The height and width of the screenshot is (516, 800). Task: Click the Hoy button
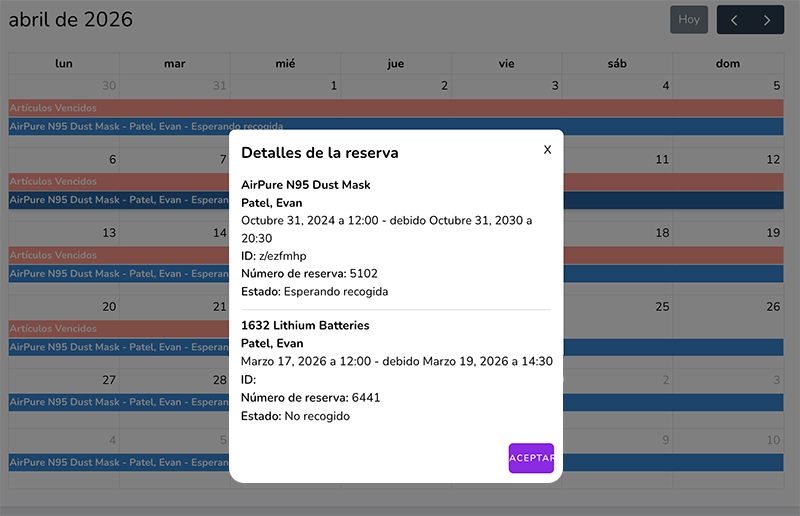689,20
